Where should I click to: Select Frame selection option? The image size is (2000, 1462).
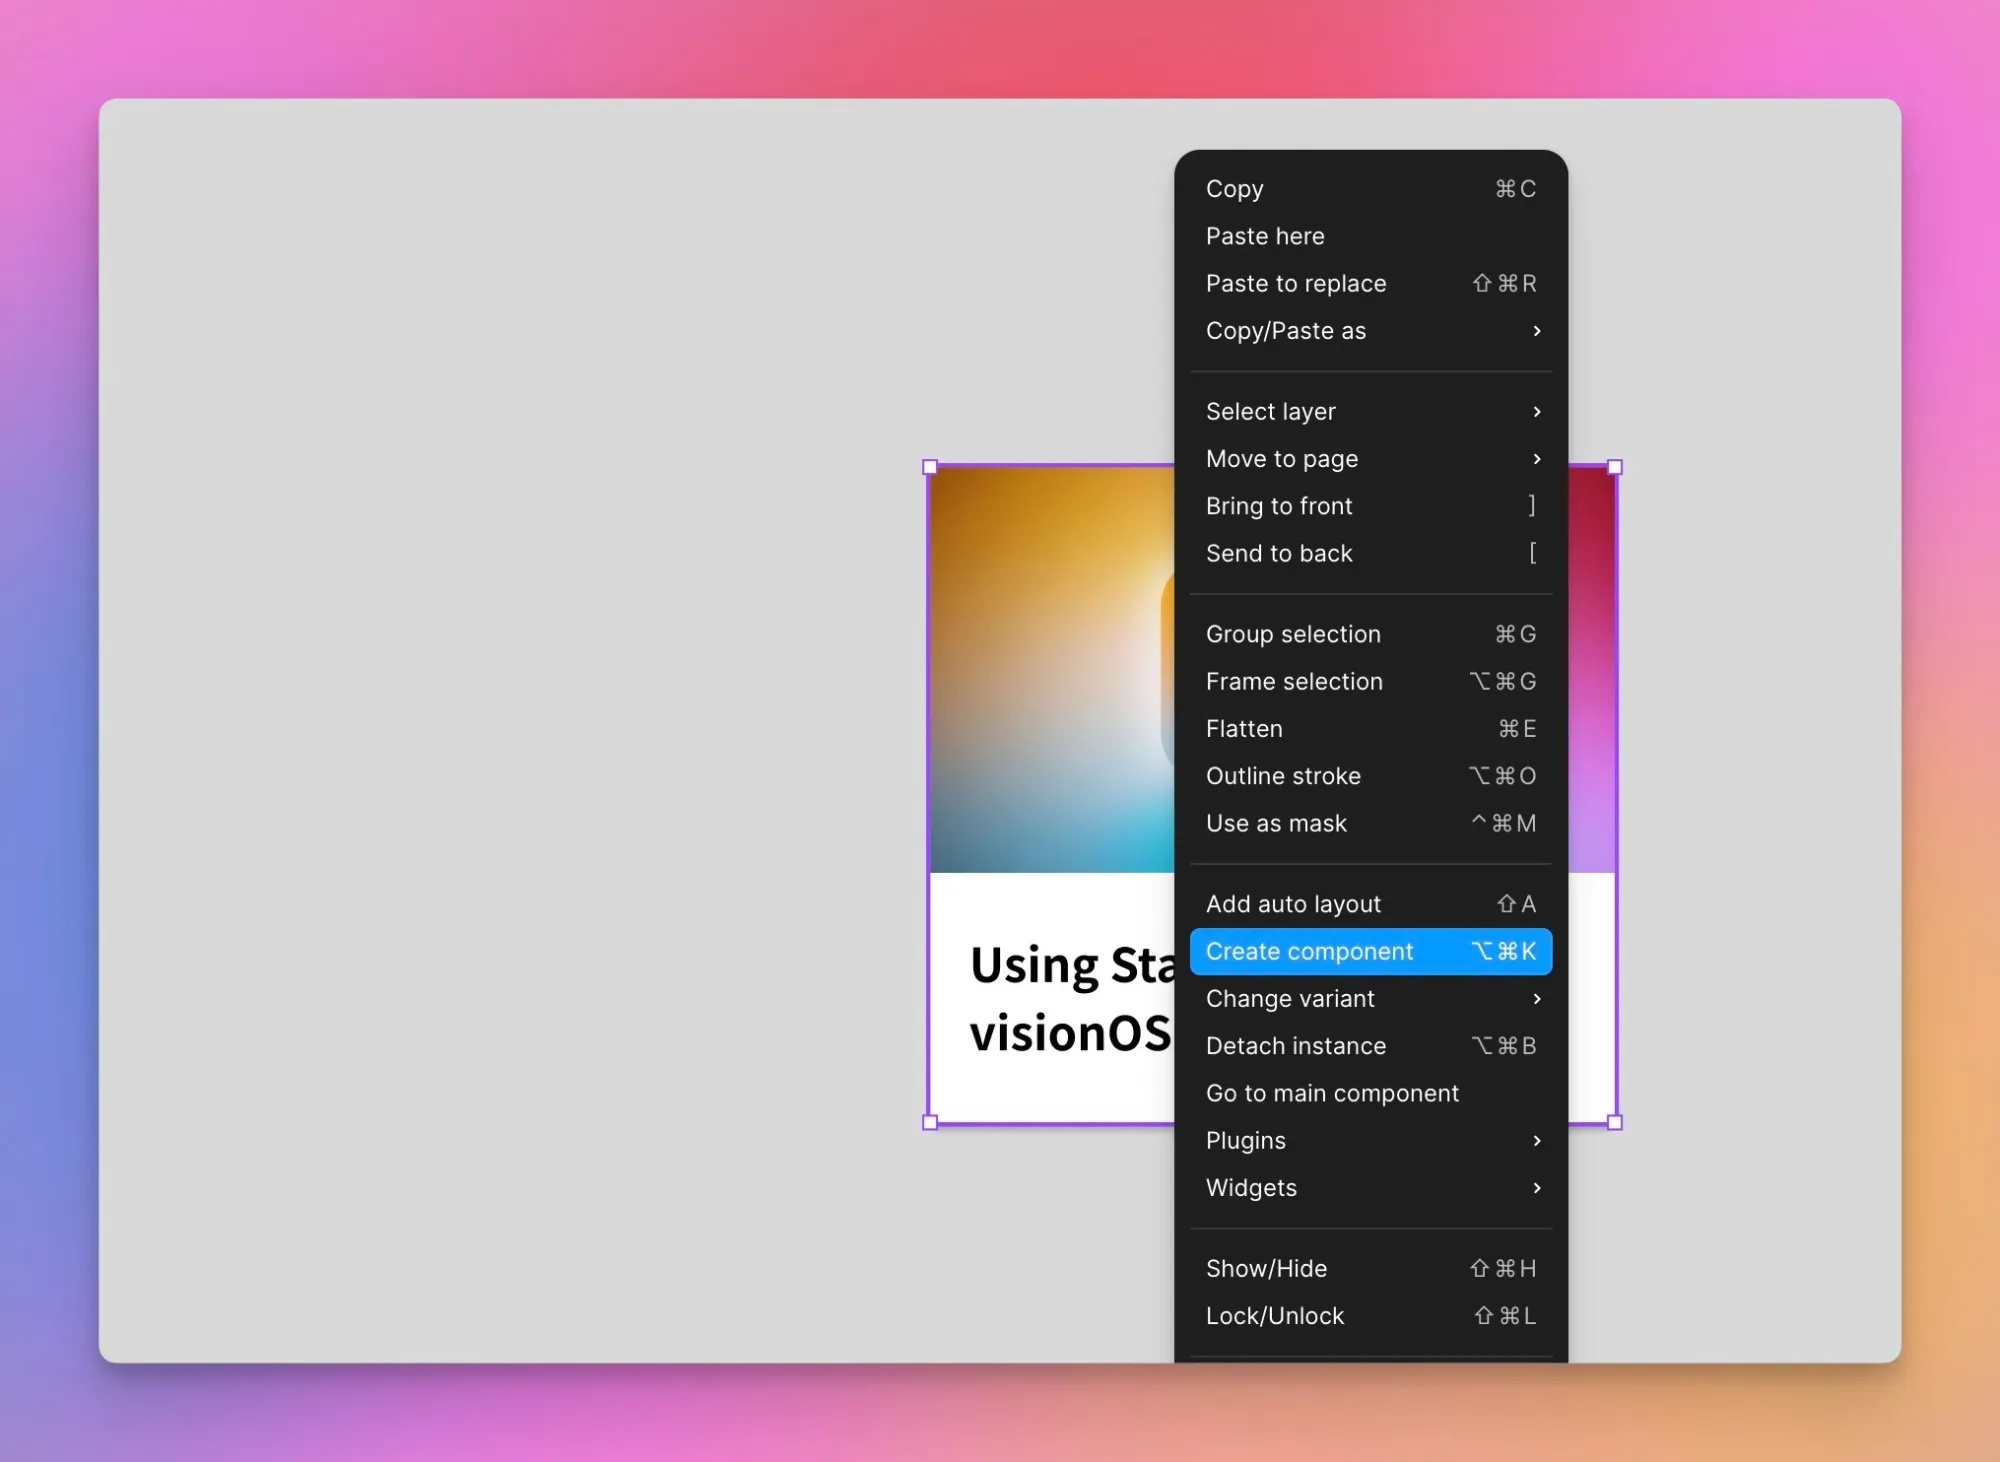(1294, 681)
